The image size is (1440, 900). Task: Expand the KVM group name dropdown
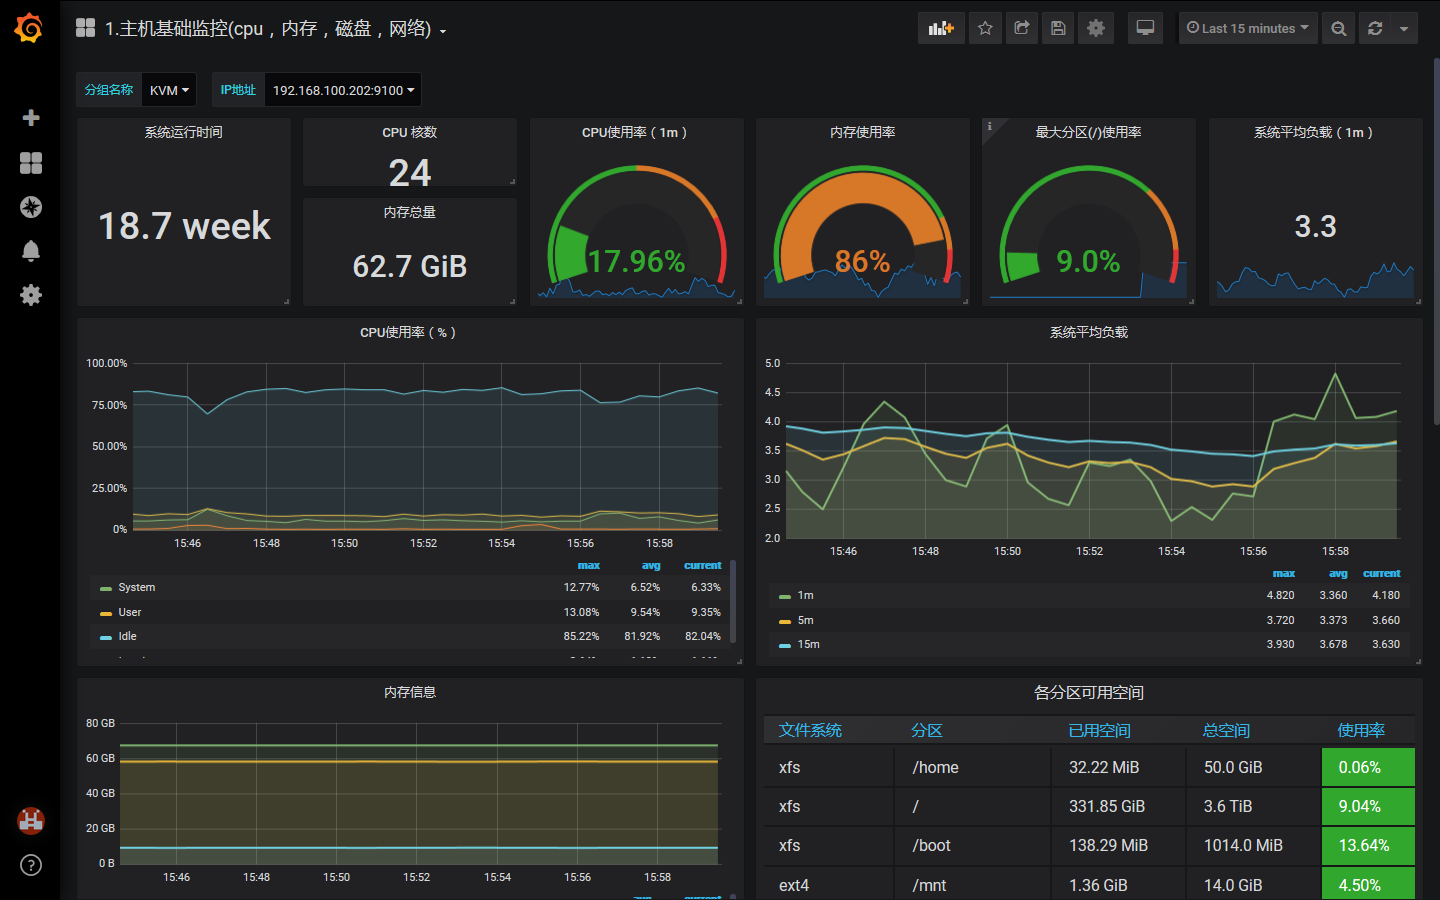(x=169, y=90)
